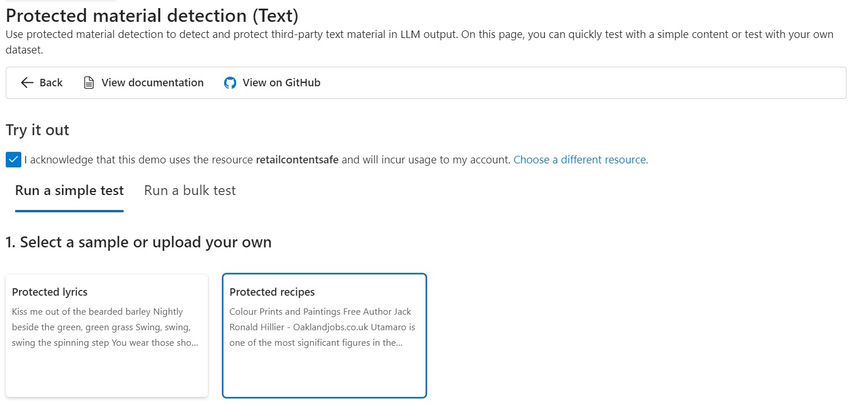
Task: Switch to the Run a bulk test tab
Action: [x=190, y=191]
